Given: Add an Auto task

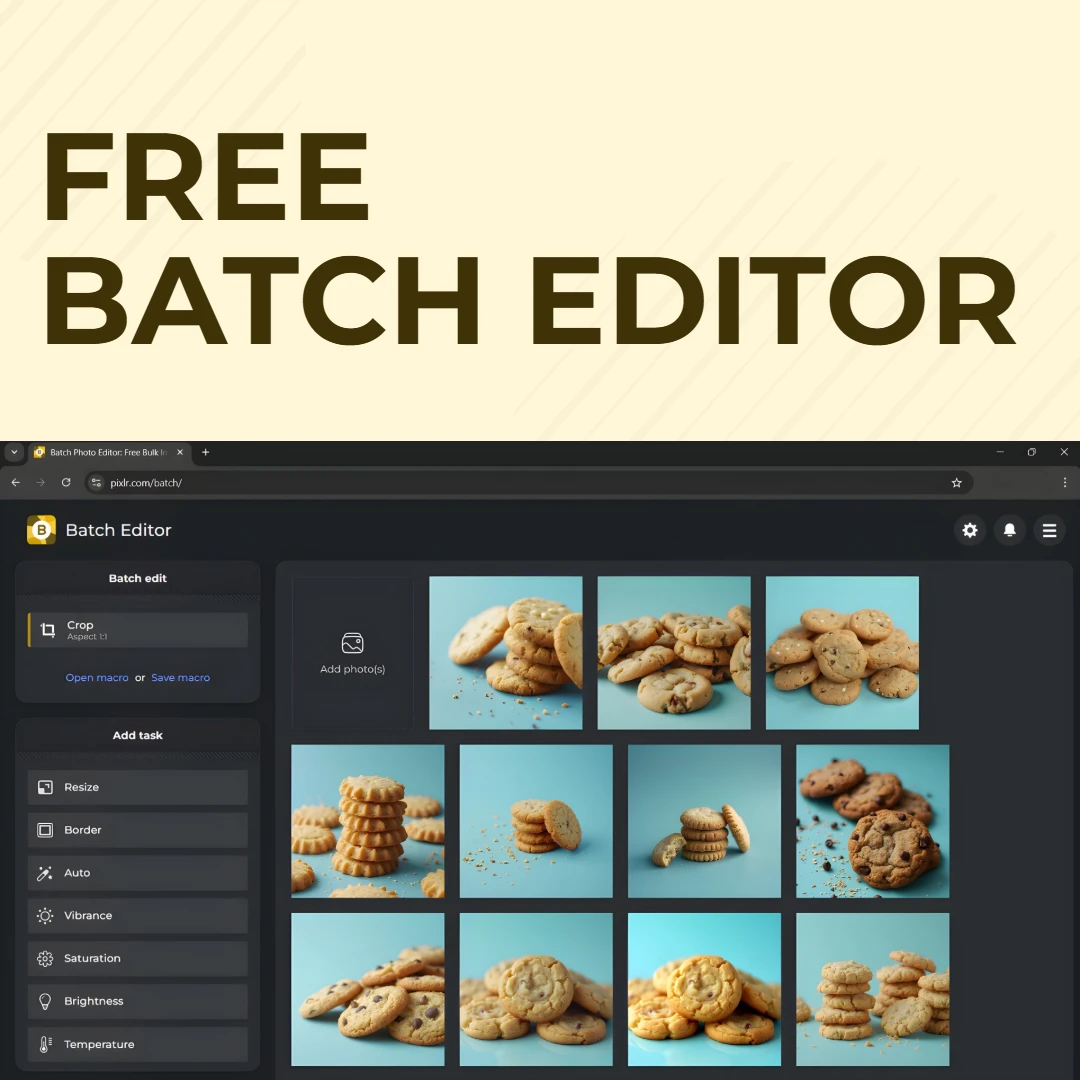Looking at the screenshot, I should click(x=138, y=873).
